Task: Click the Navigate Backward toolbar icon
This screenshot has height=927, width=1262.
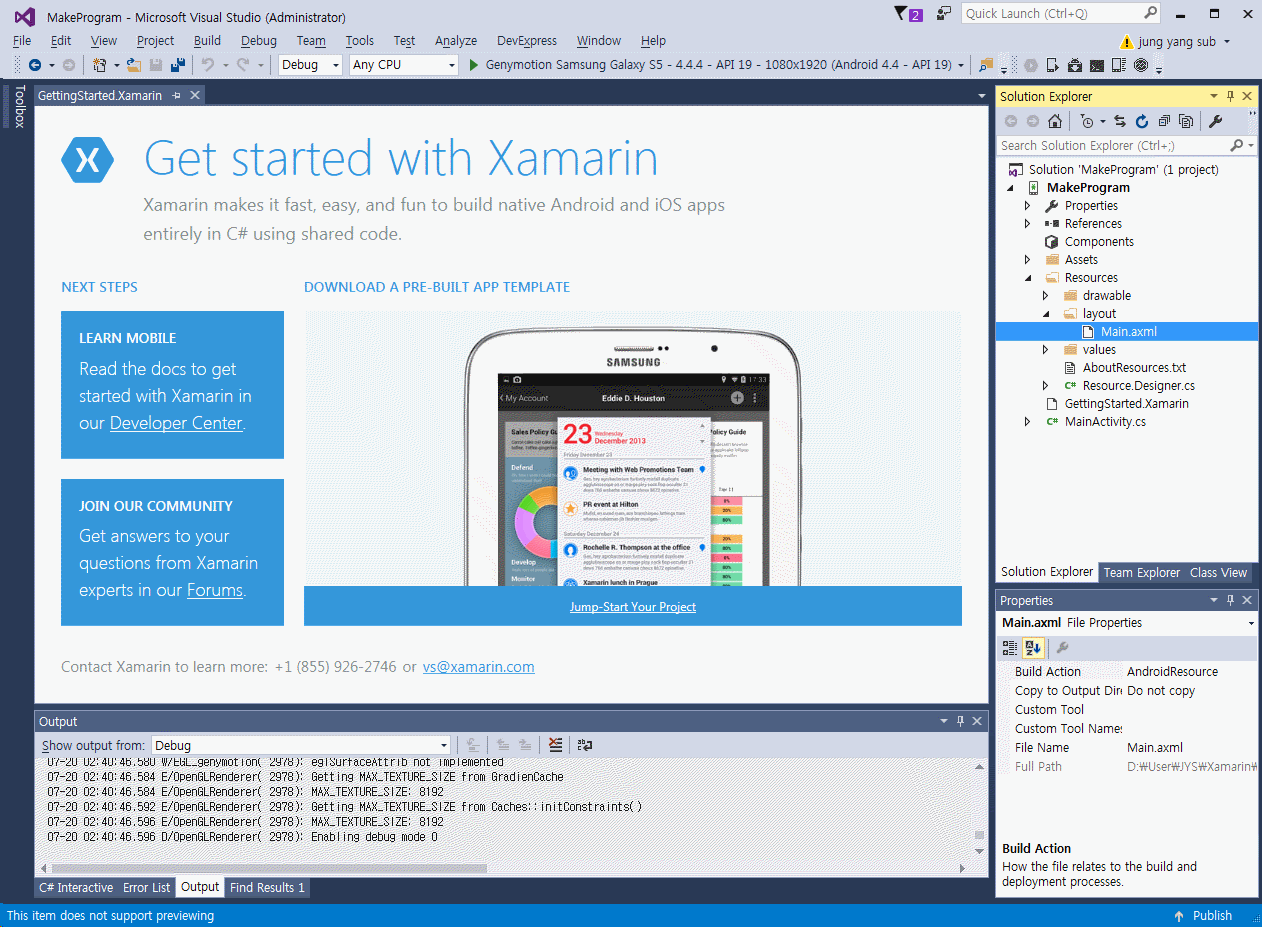Action: [x=35, y=65]
